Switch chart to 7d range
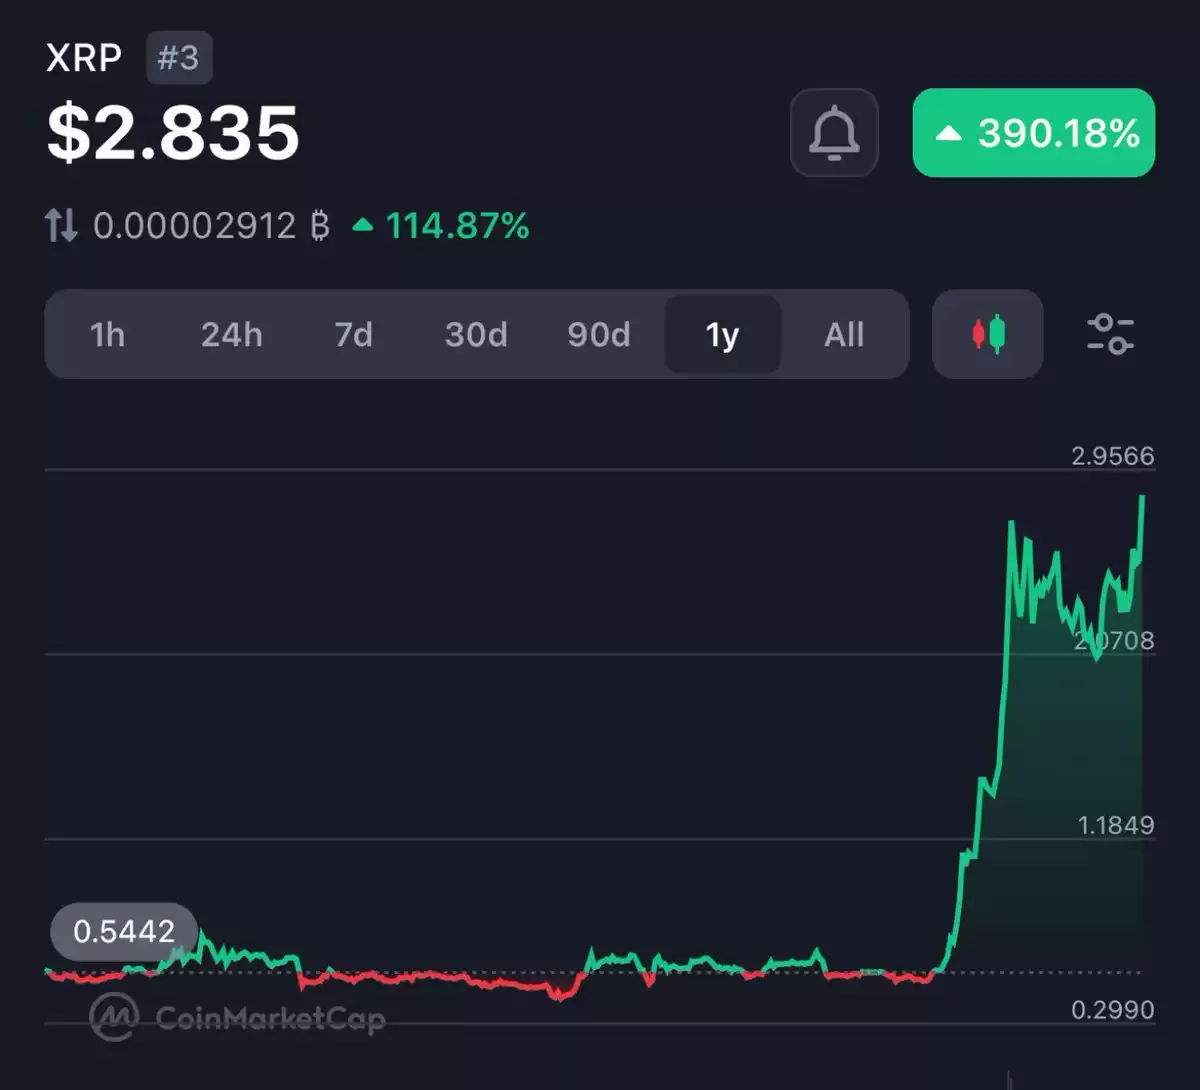This screenshot has width=1200, height=1090. click(353, 334)
